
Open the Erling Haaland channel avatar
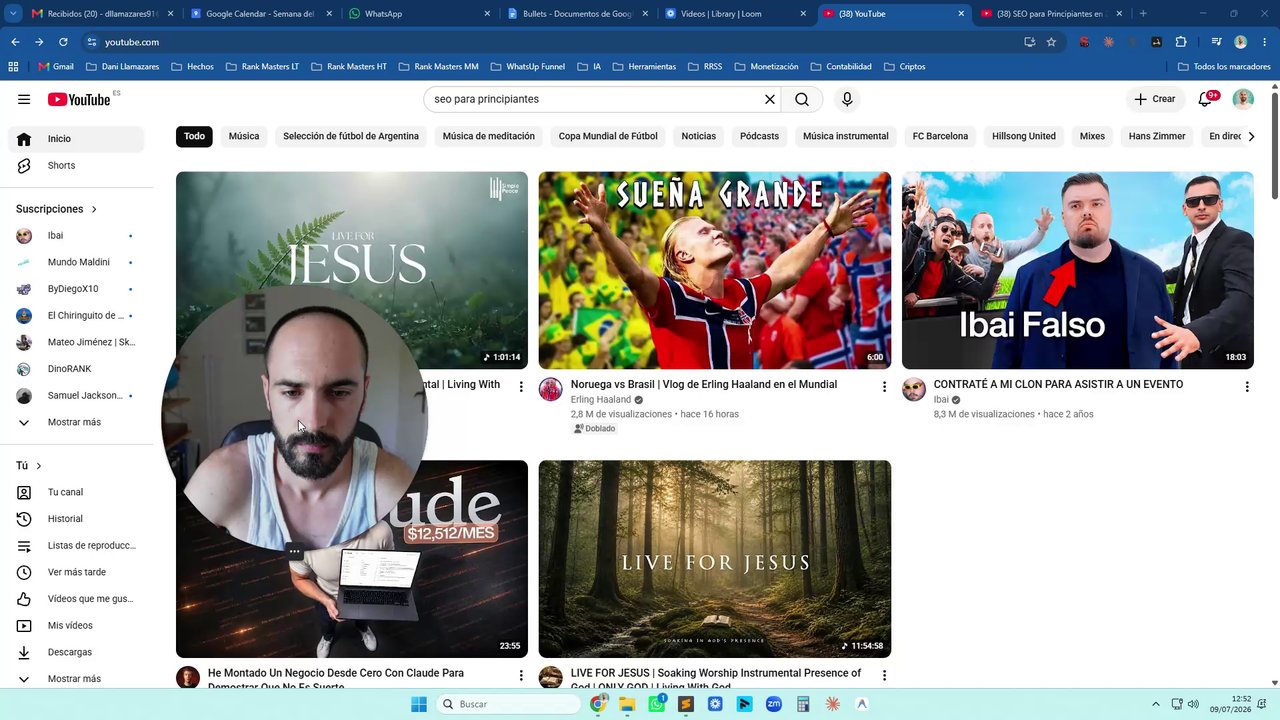point(551,390)
